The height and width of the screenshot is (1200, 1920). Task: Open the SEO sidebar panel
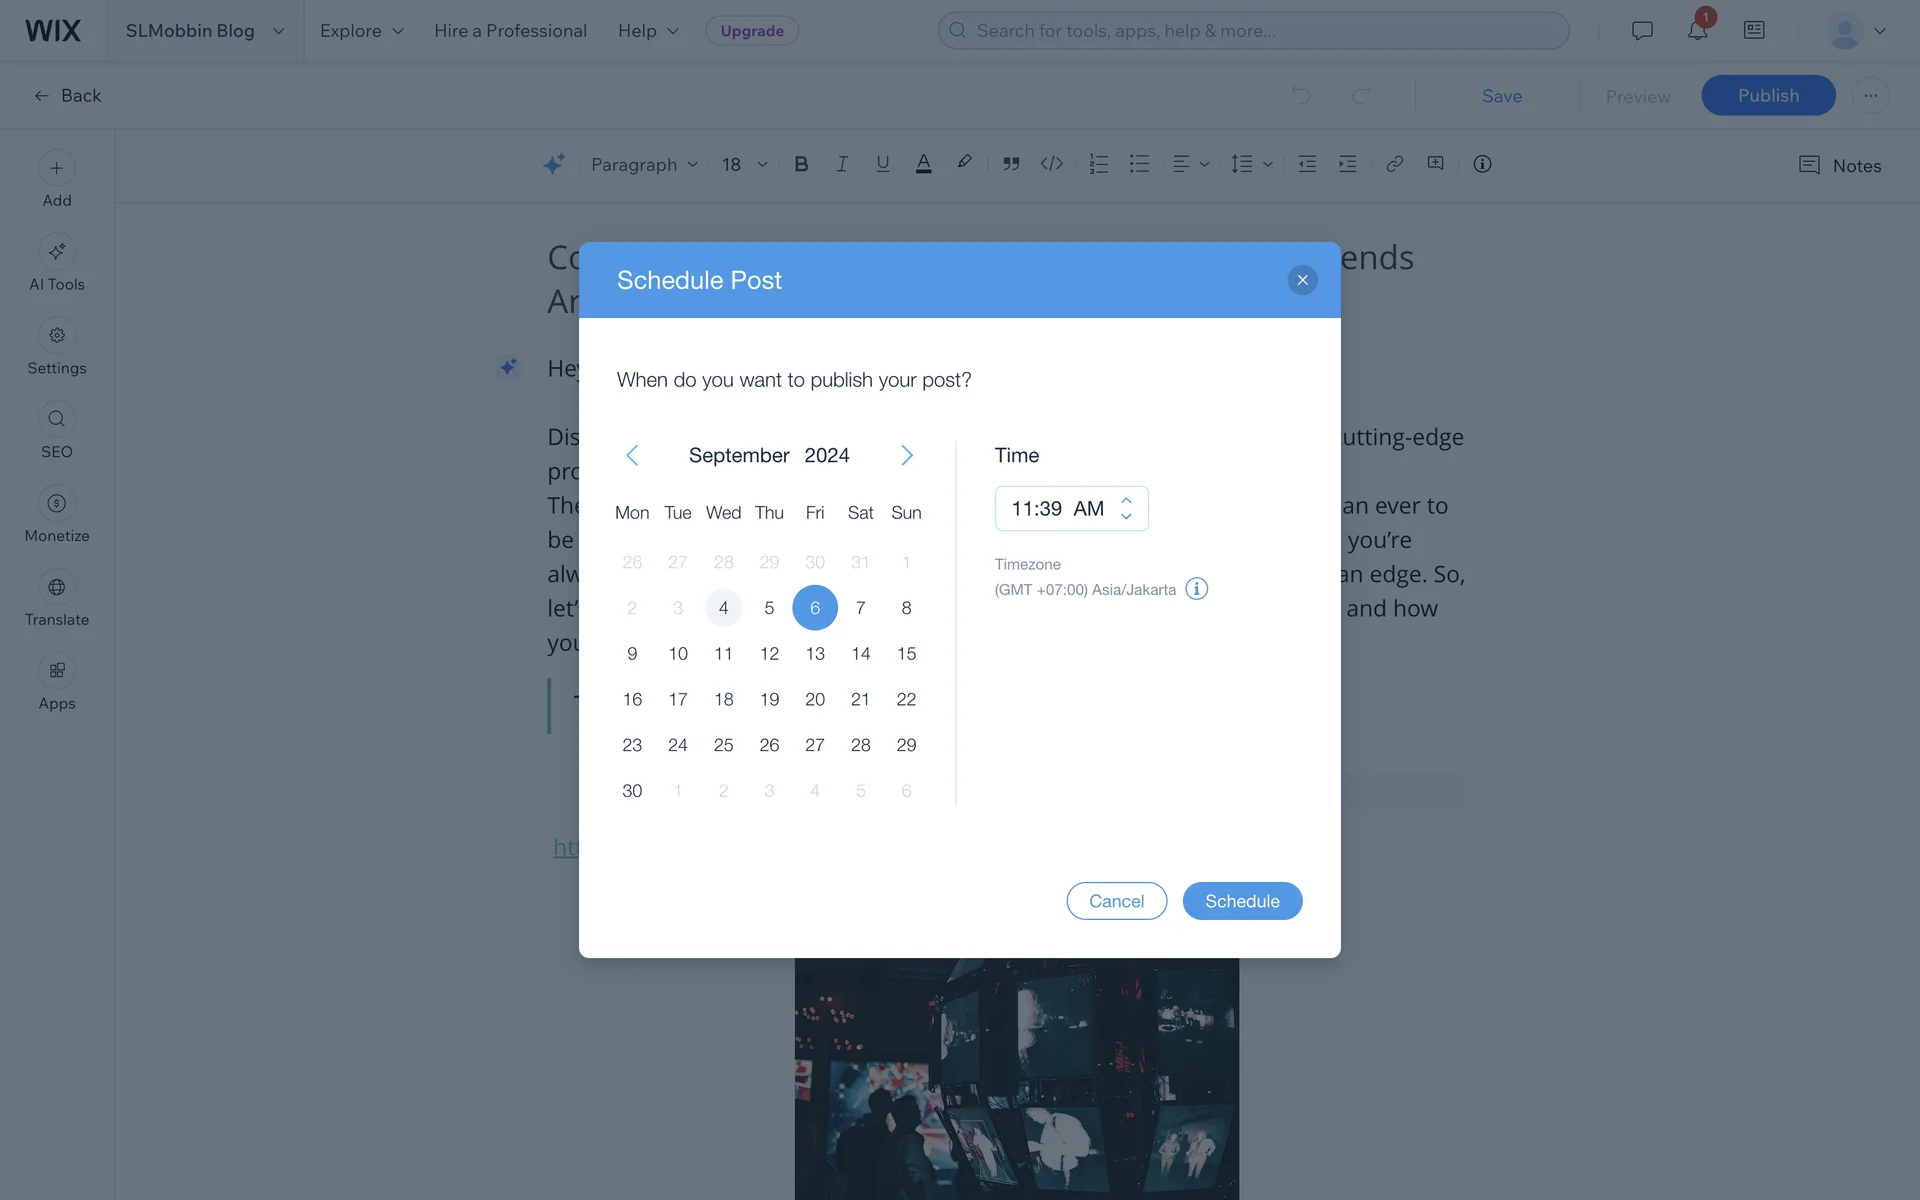(x=57, y=432)
